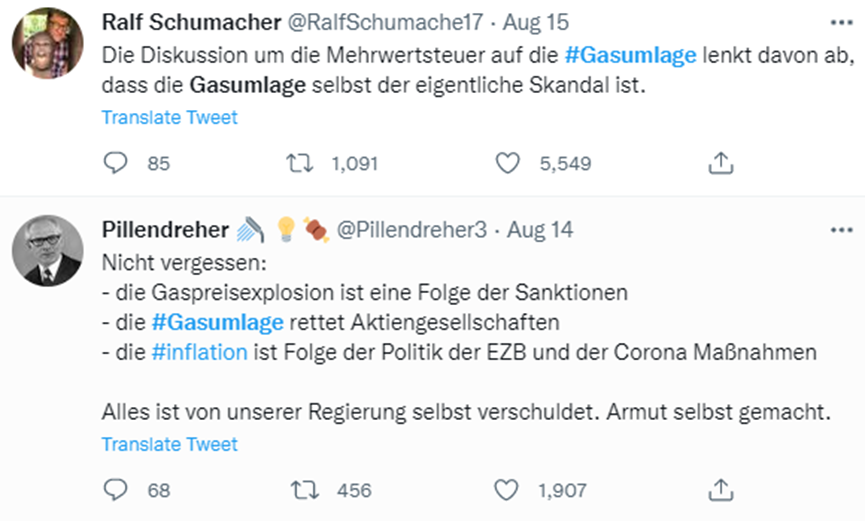This screenshot has height=521, width=865.
Task: Open #Gasumlage hashtag in Ralf's tweet
Action: (x=629, y=56)
